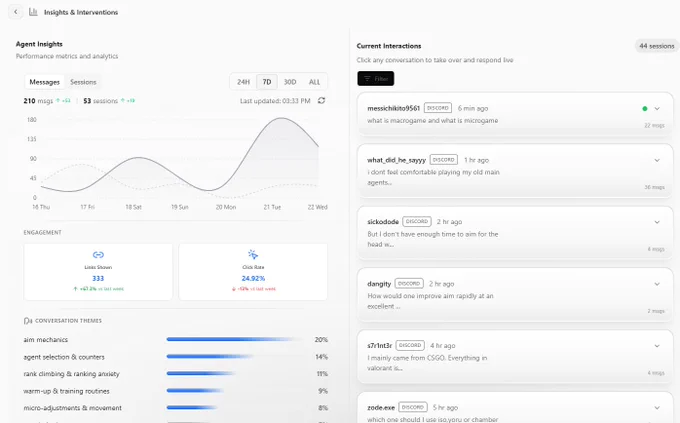Screen dimensions: 680x423
Task: Click the DISCORD tag on zode.exe
Action: 413,407
